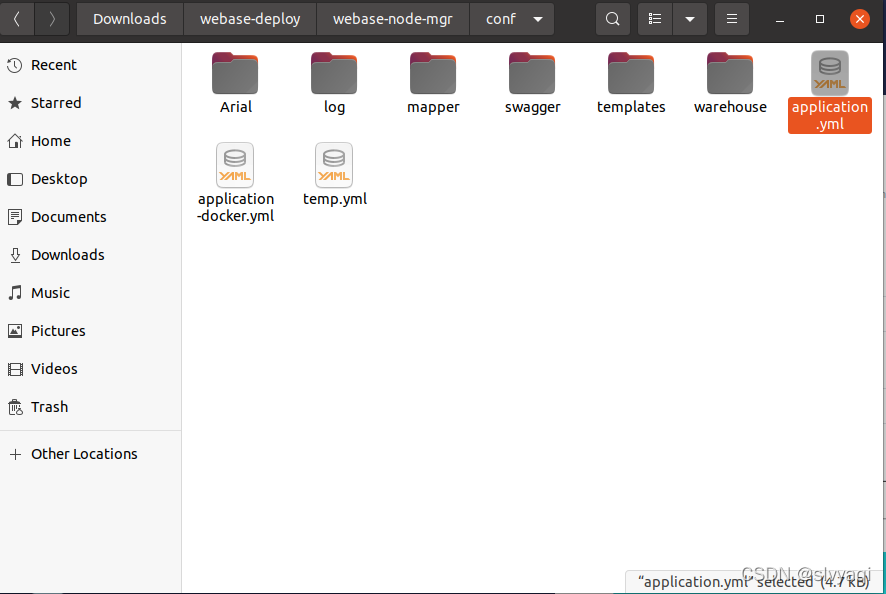Open Trash from the sidebar
The height and width of the screenshot is (594, 886).
(x=50, y=406)
